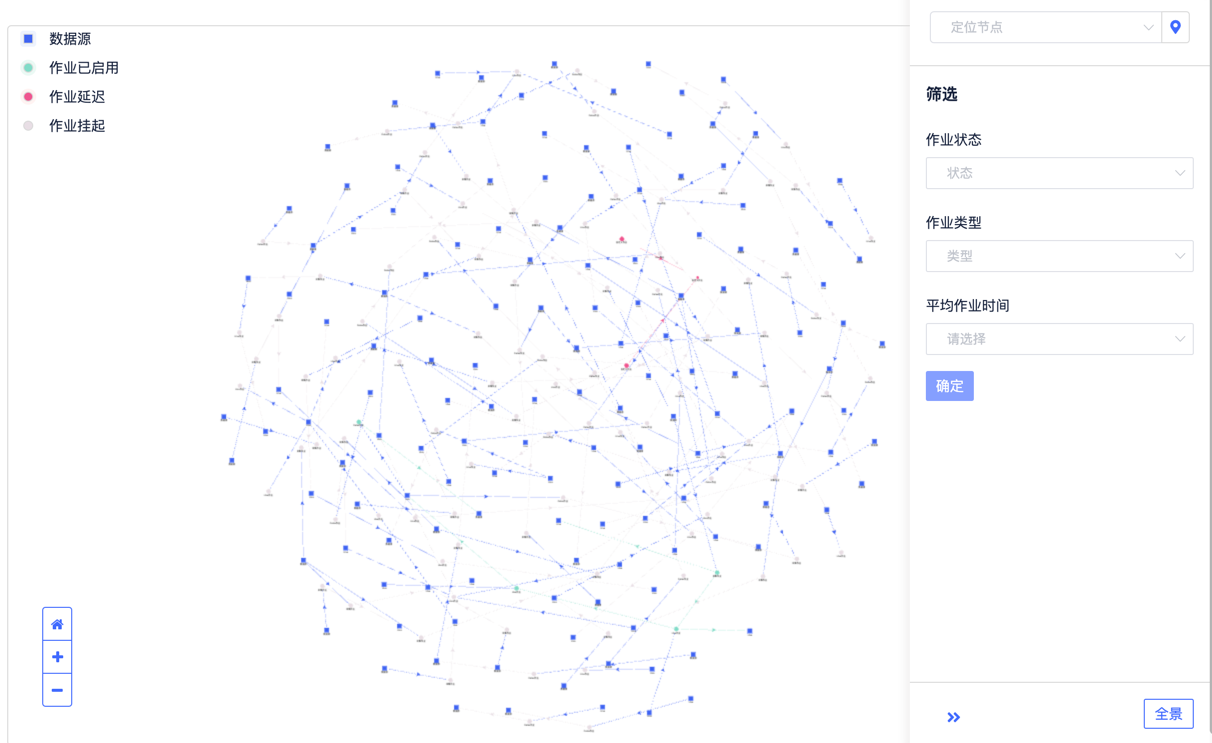Zoom in with the plus icon
The width and height of the screenshot is (1212, 743).
tap(57, 657)
